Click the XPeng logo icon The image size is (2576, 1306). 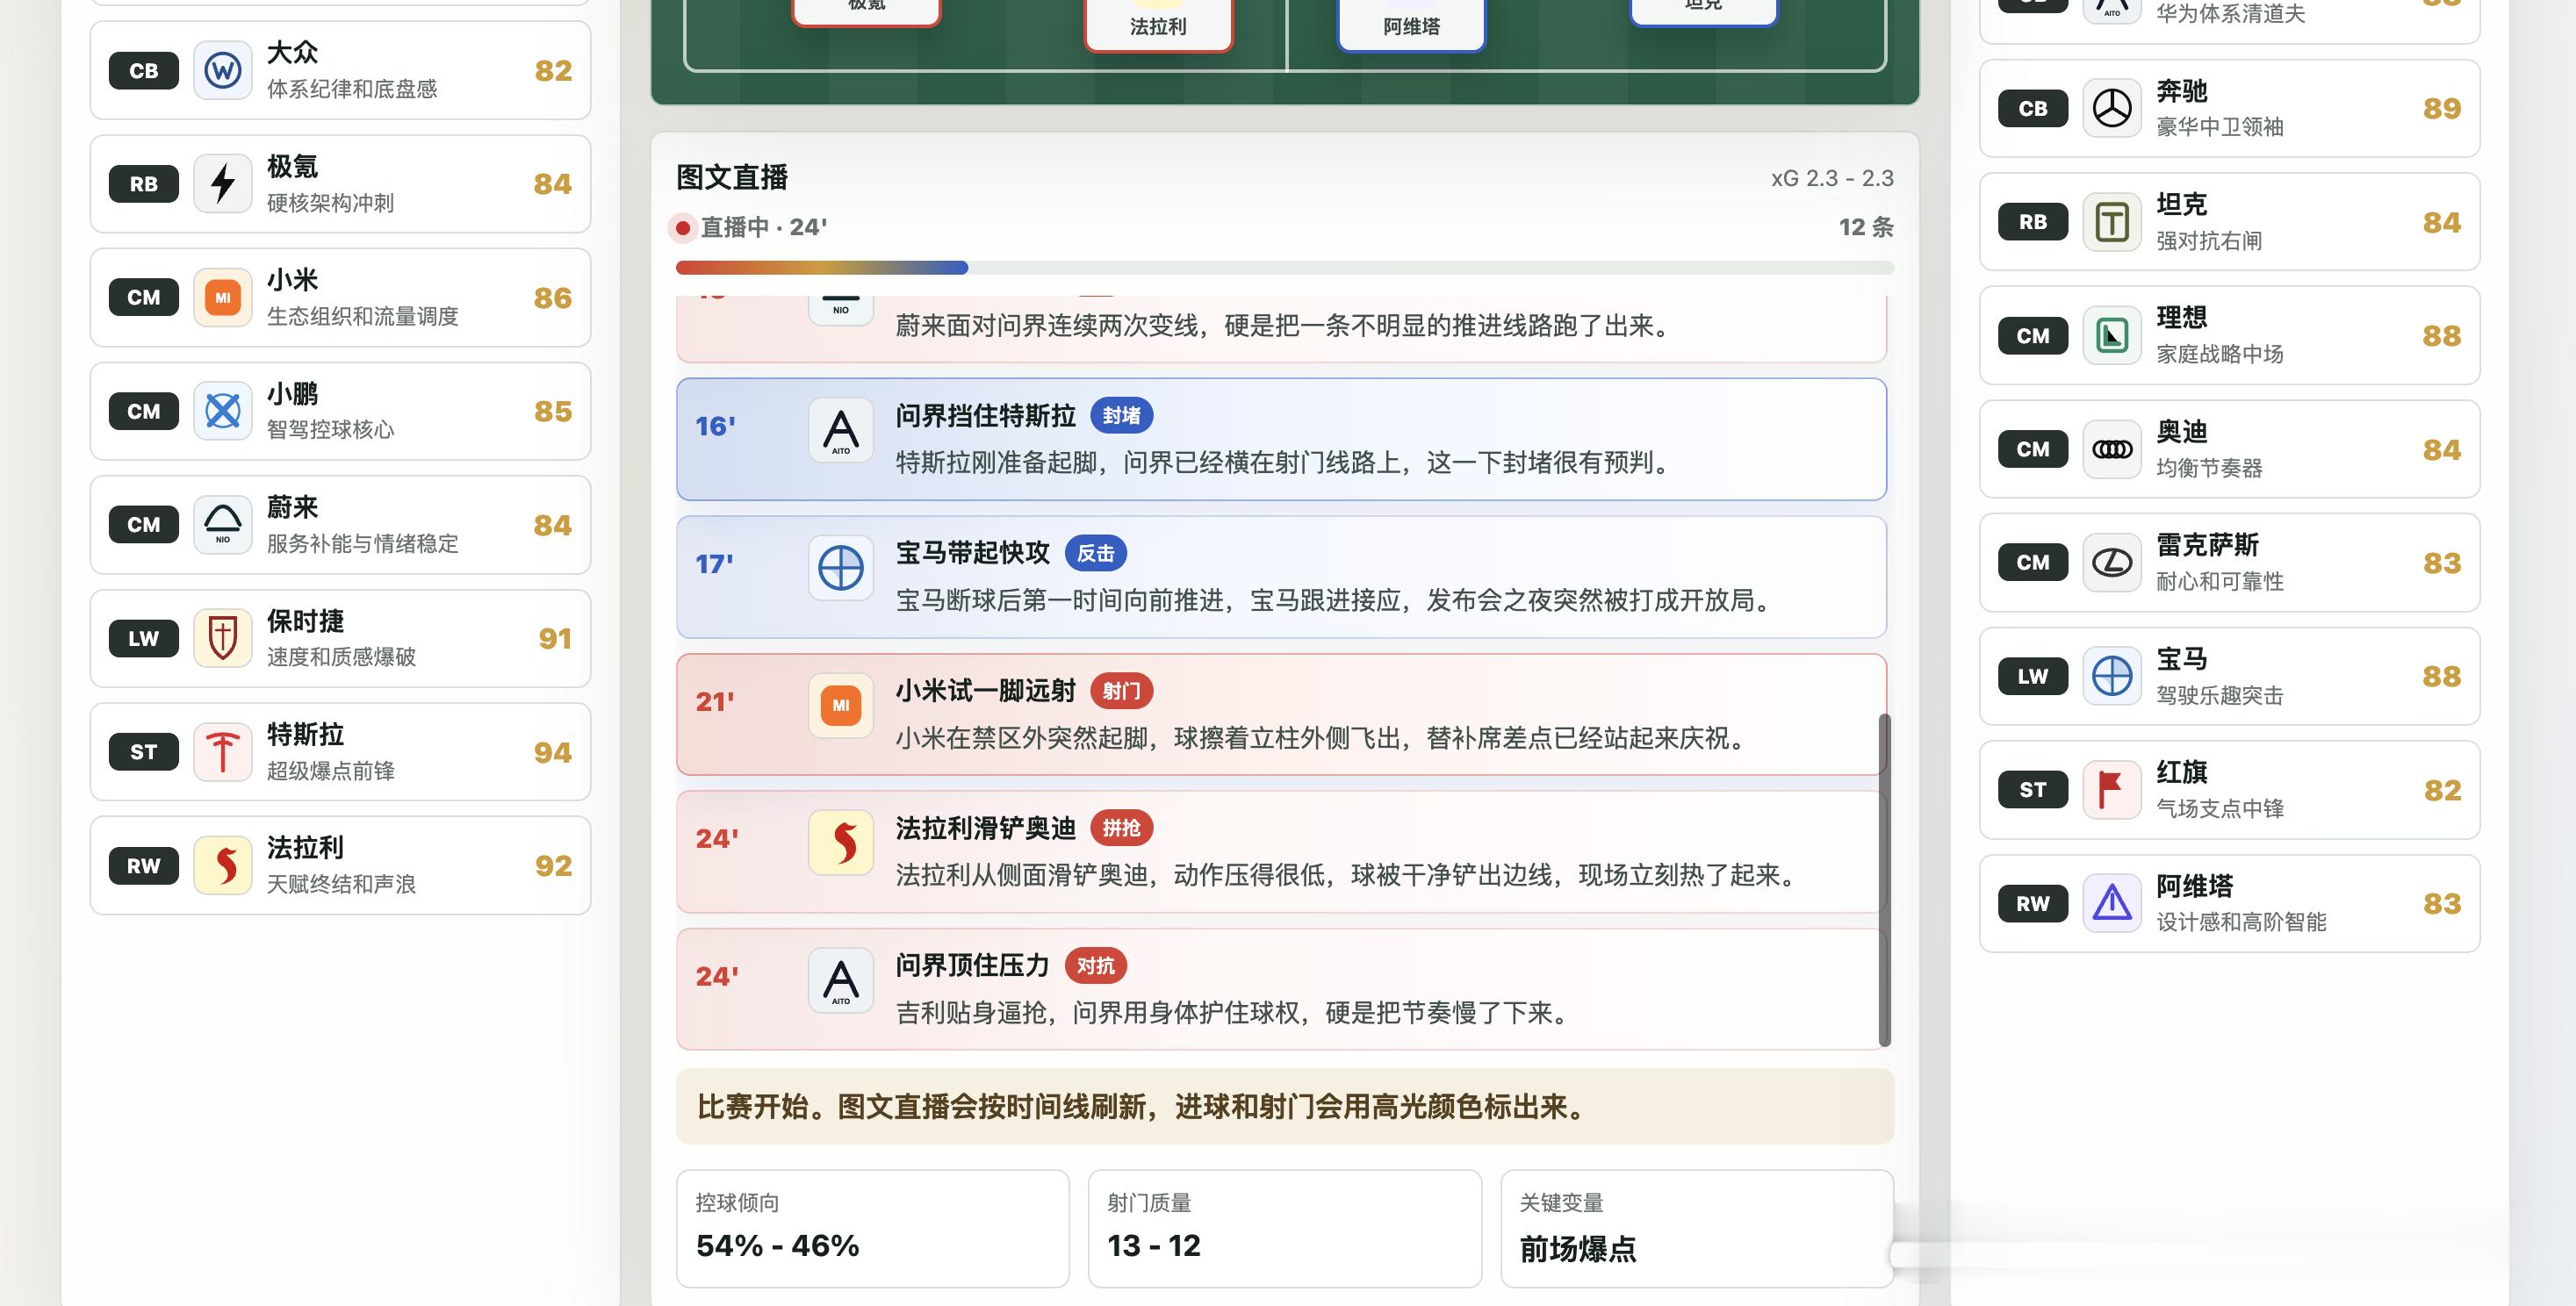[x=222, y=410]
